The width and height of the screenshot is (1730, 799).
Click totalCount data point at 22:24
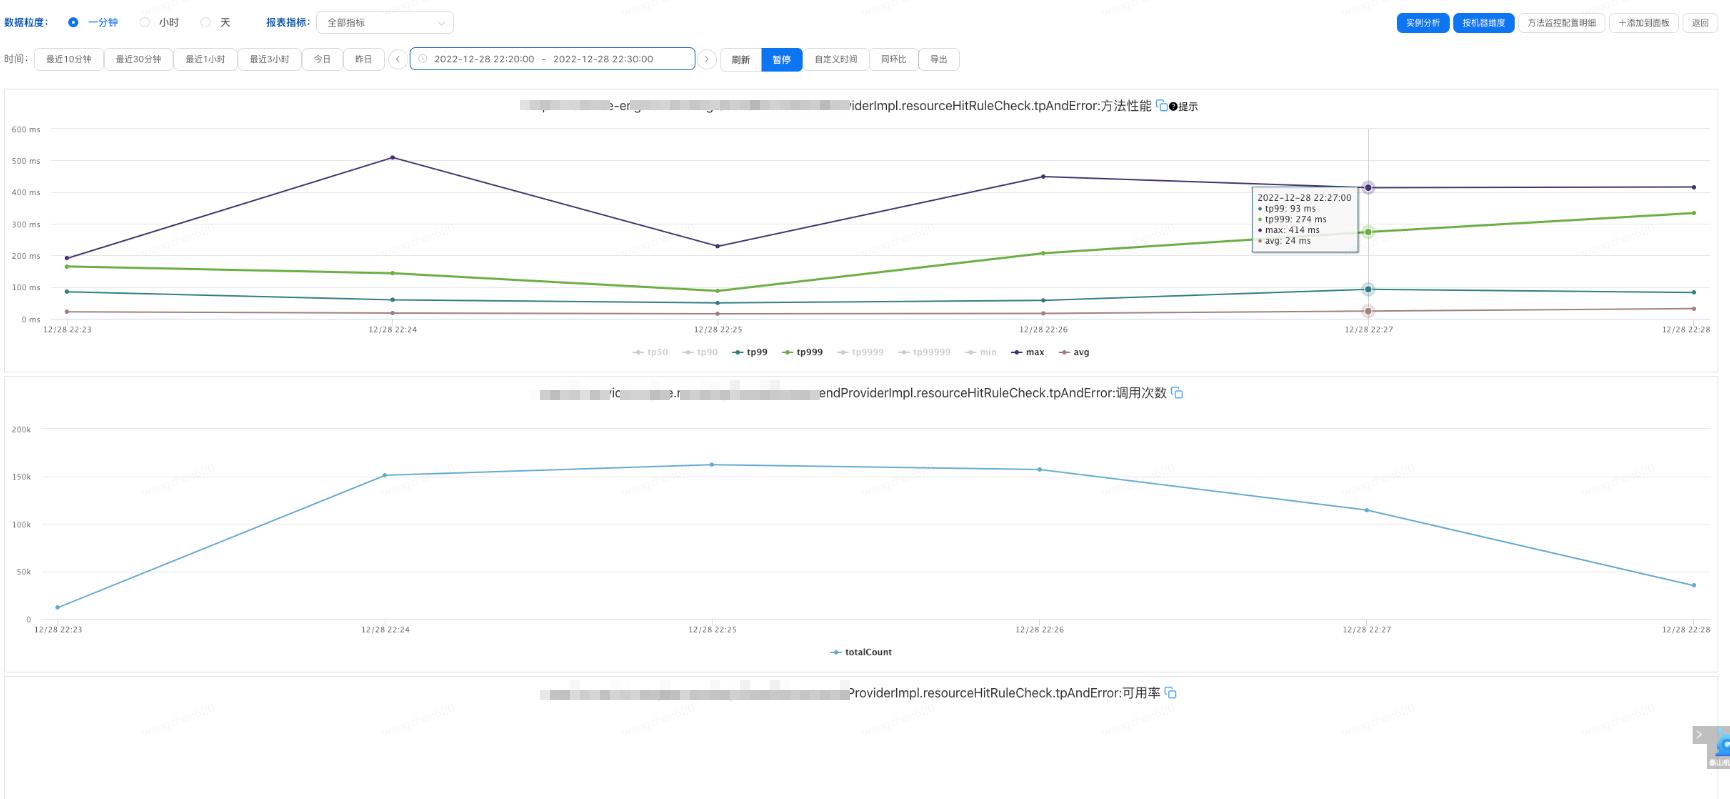click(385, 475)
